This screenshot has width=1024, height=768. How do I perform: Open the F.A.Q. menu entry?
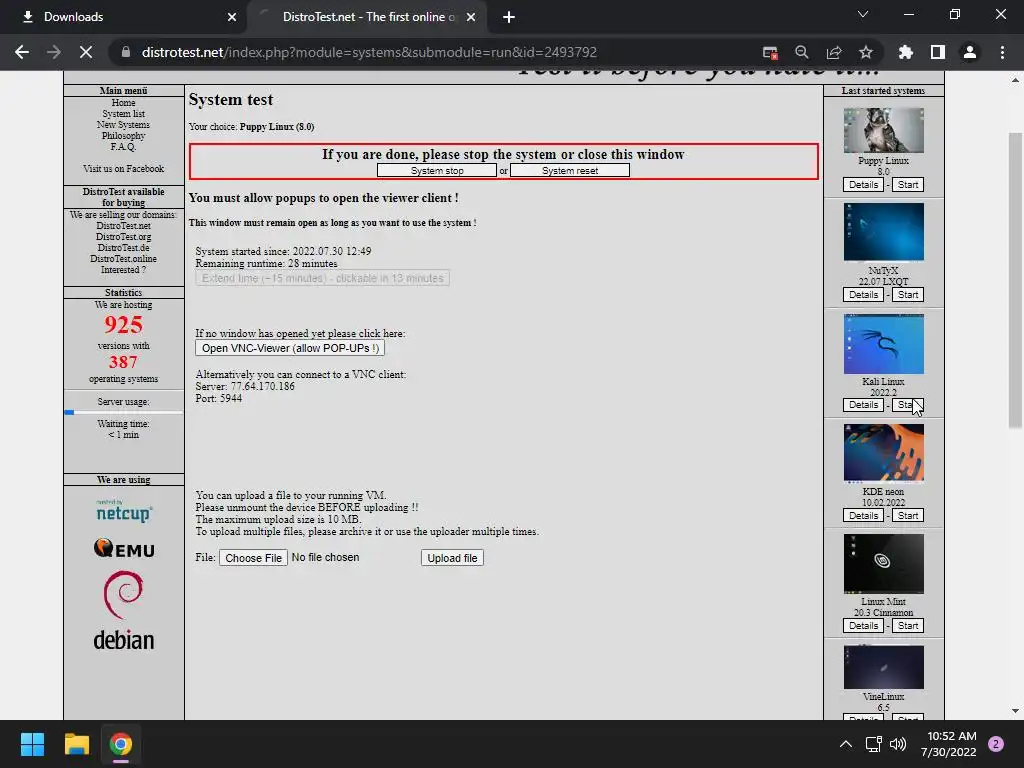[x=123, y=147]
